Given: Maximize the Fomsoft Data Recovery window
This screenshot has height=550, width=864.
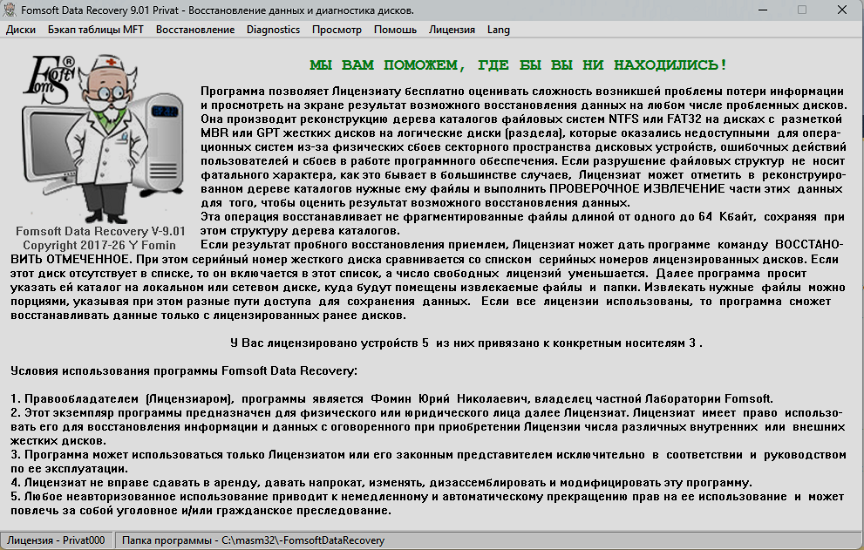Looking at the screenshot, I should tap(802, 10).
